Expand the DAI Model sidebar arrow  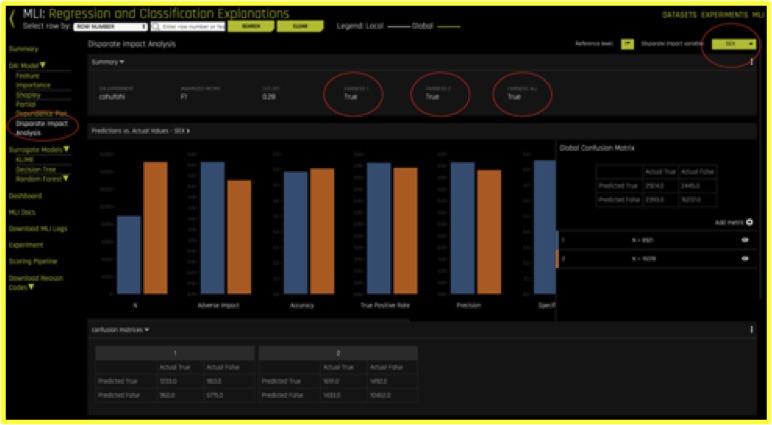42,66
